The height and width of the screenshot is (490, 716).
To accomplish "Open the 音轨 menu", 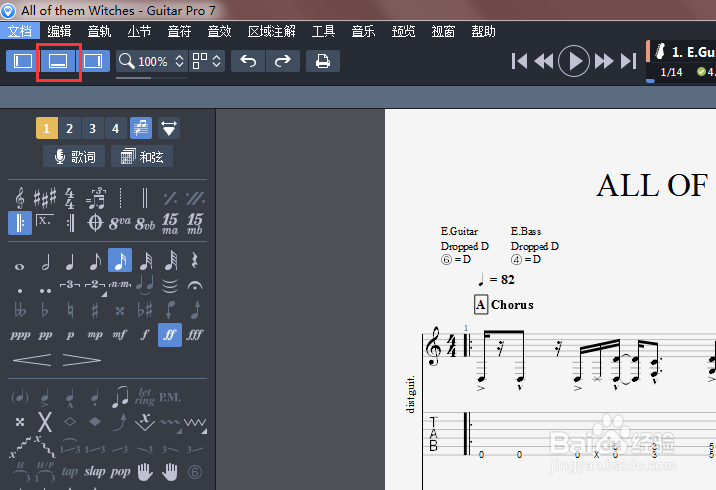I will click(99, 31).
